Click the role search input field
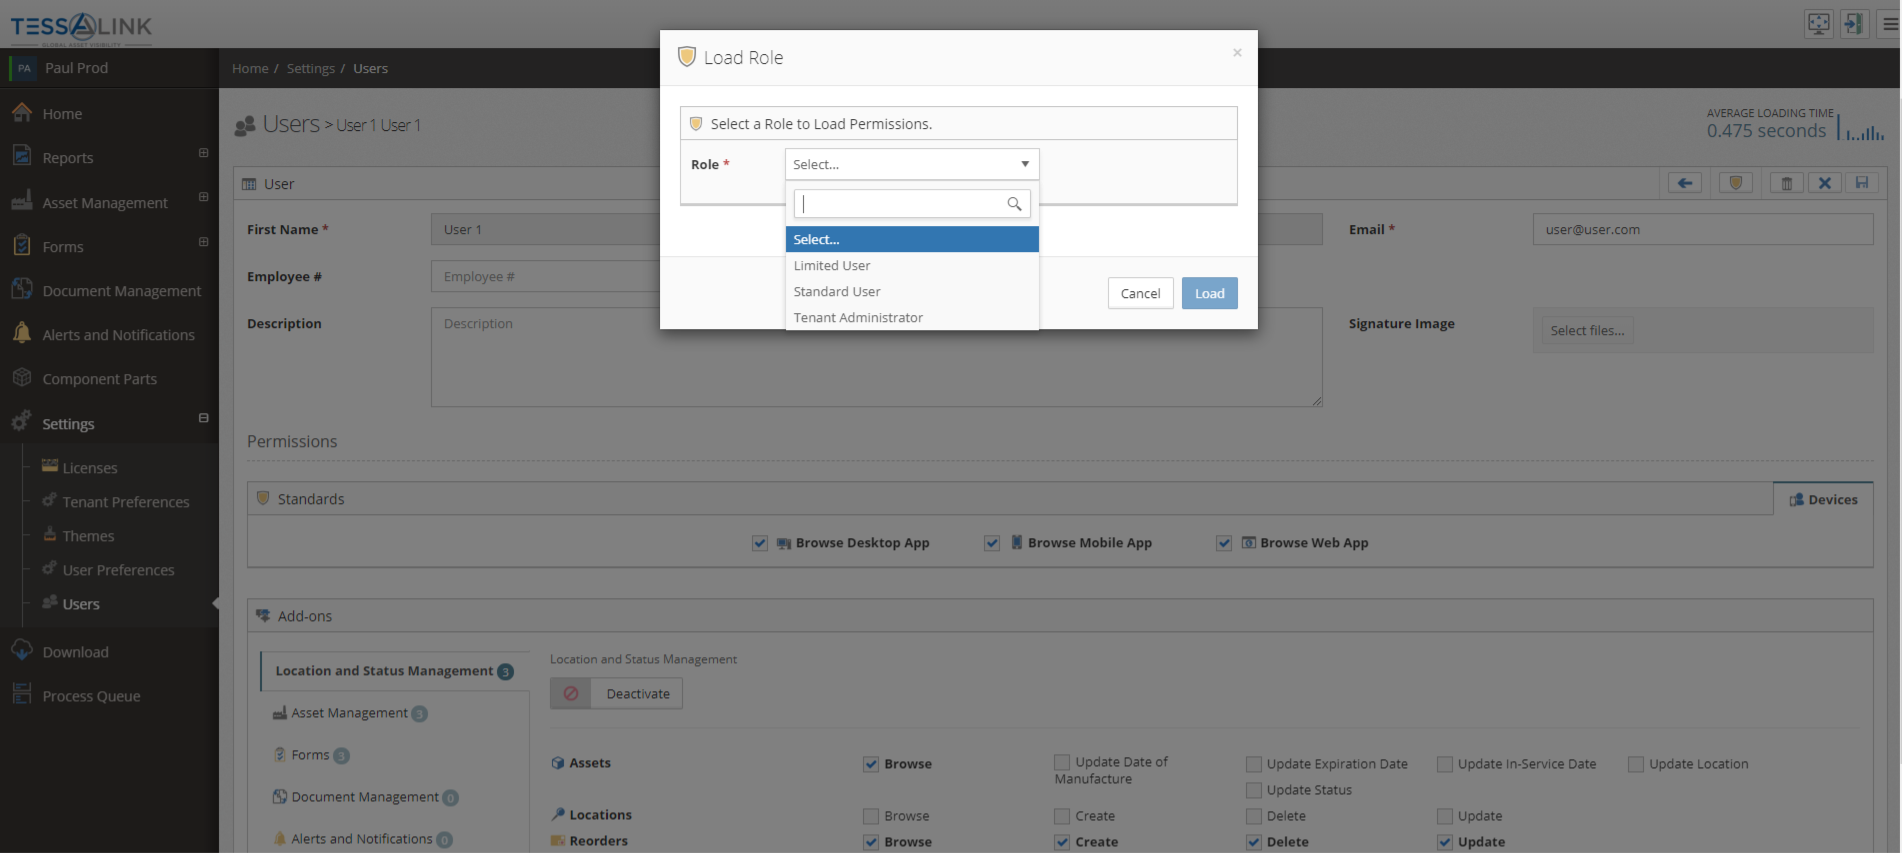This screenshot has height=853, width=1902. tap(911, 204)
